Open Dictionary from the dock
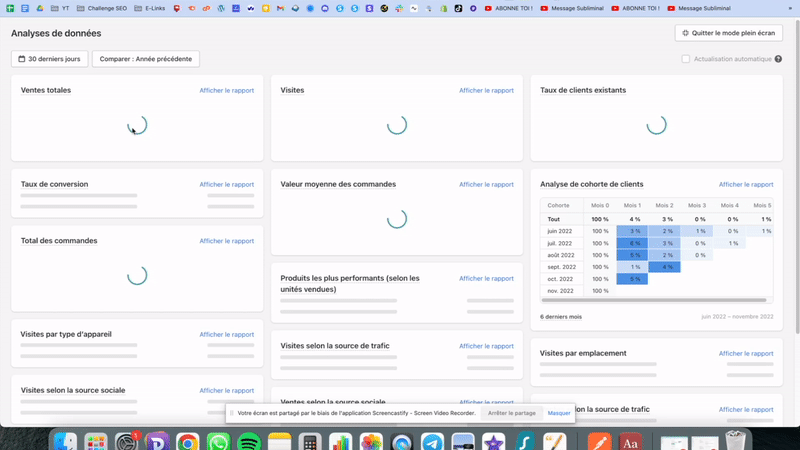Viewport: 800px width, 450px height. pyautogui.click(x=630, y=442)
